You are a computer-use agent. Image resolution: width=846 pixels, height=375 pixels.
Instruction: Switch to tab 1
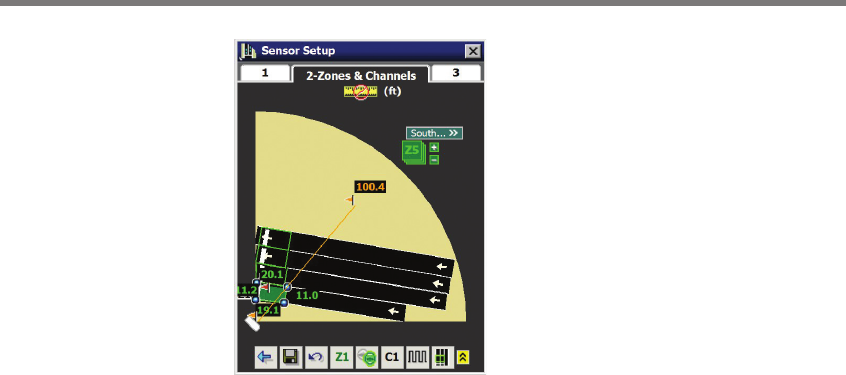(265, 73)
